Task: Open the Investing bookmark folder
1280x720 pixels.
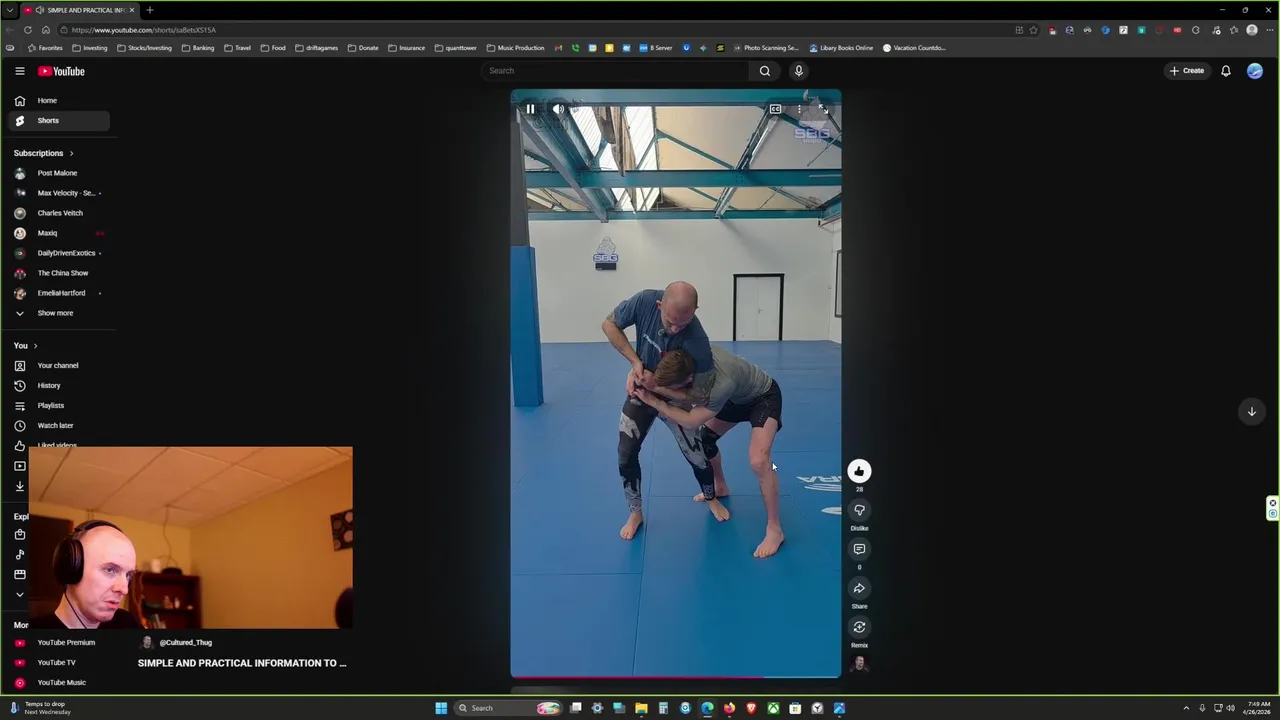Action: tap(90, 48)
